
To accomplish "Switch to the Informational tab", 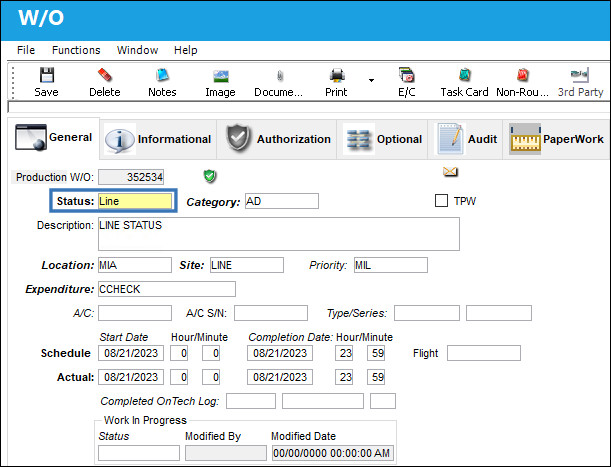I will tap(158, 139).
